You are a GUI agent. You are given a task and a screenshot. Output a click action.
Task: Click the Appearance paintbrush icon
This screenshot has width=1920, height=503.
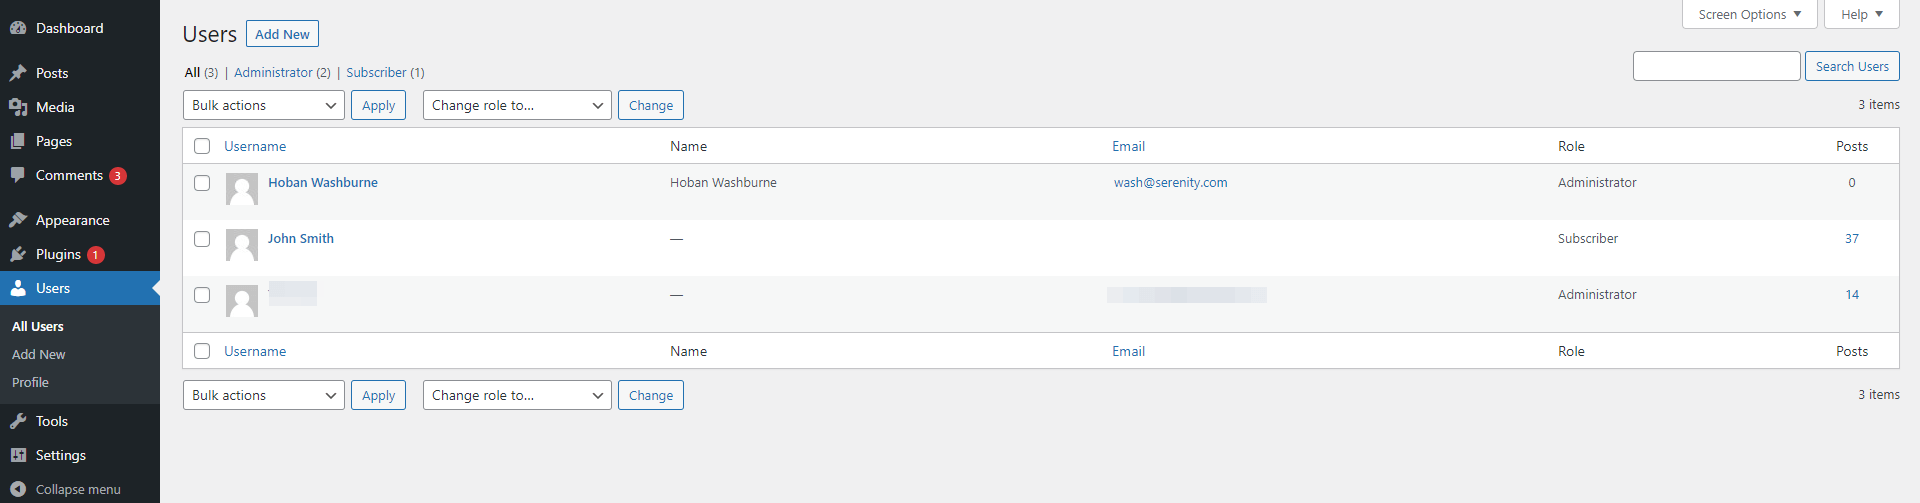tap(18, 220)
